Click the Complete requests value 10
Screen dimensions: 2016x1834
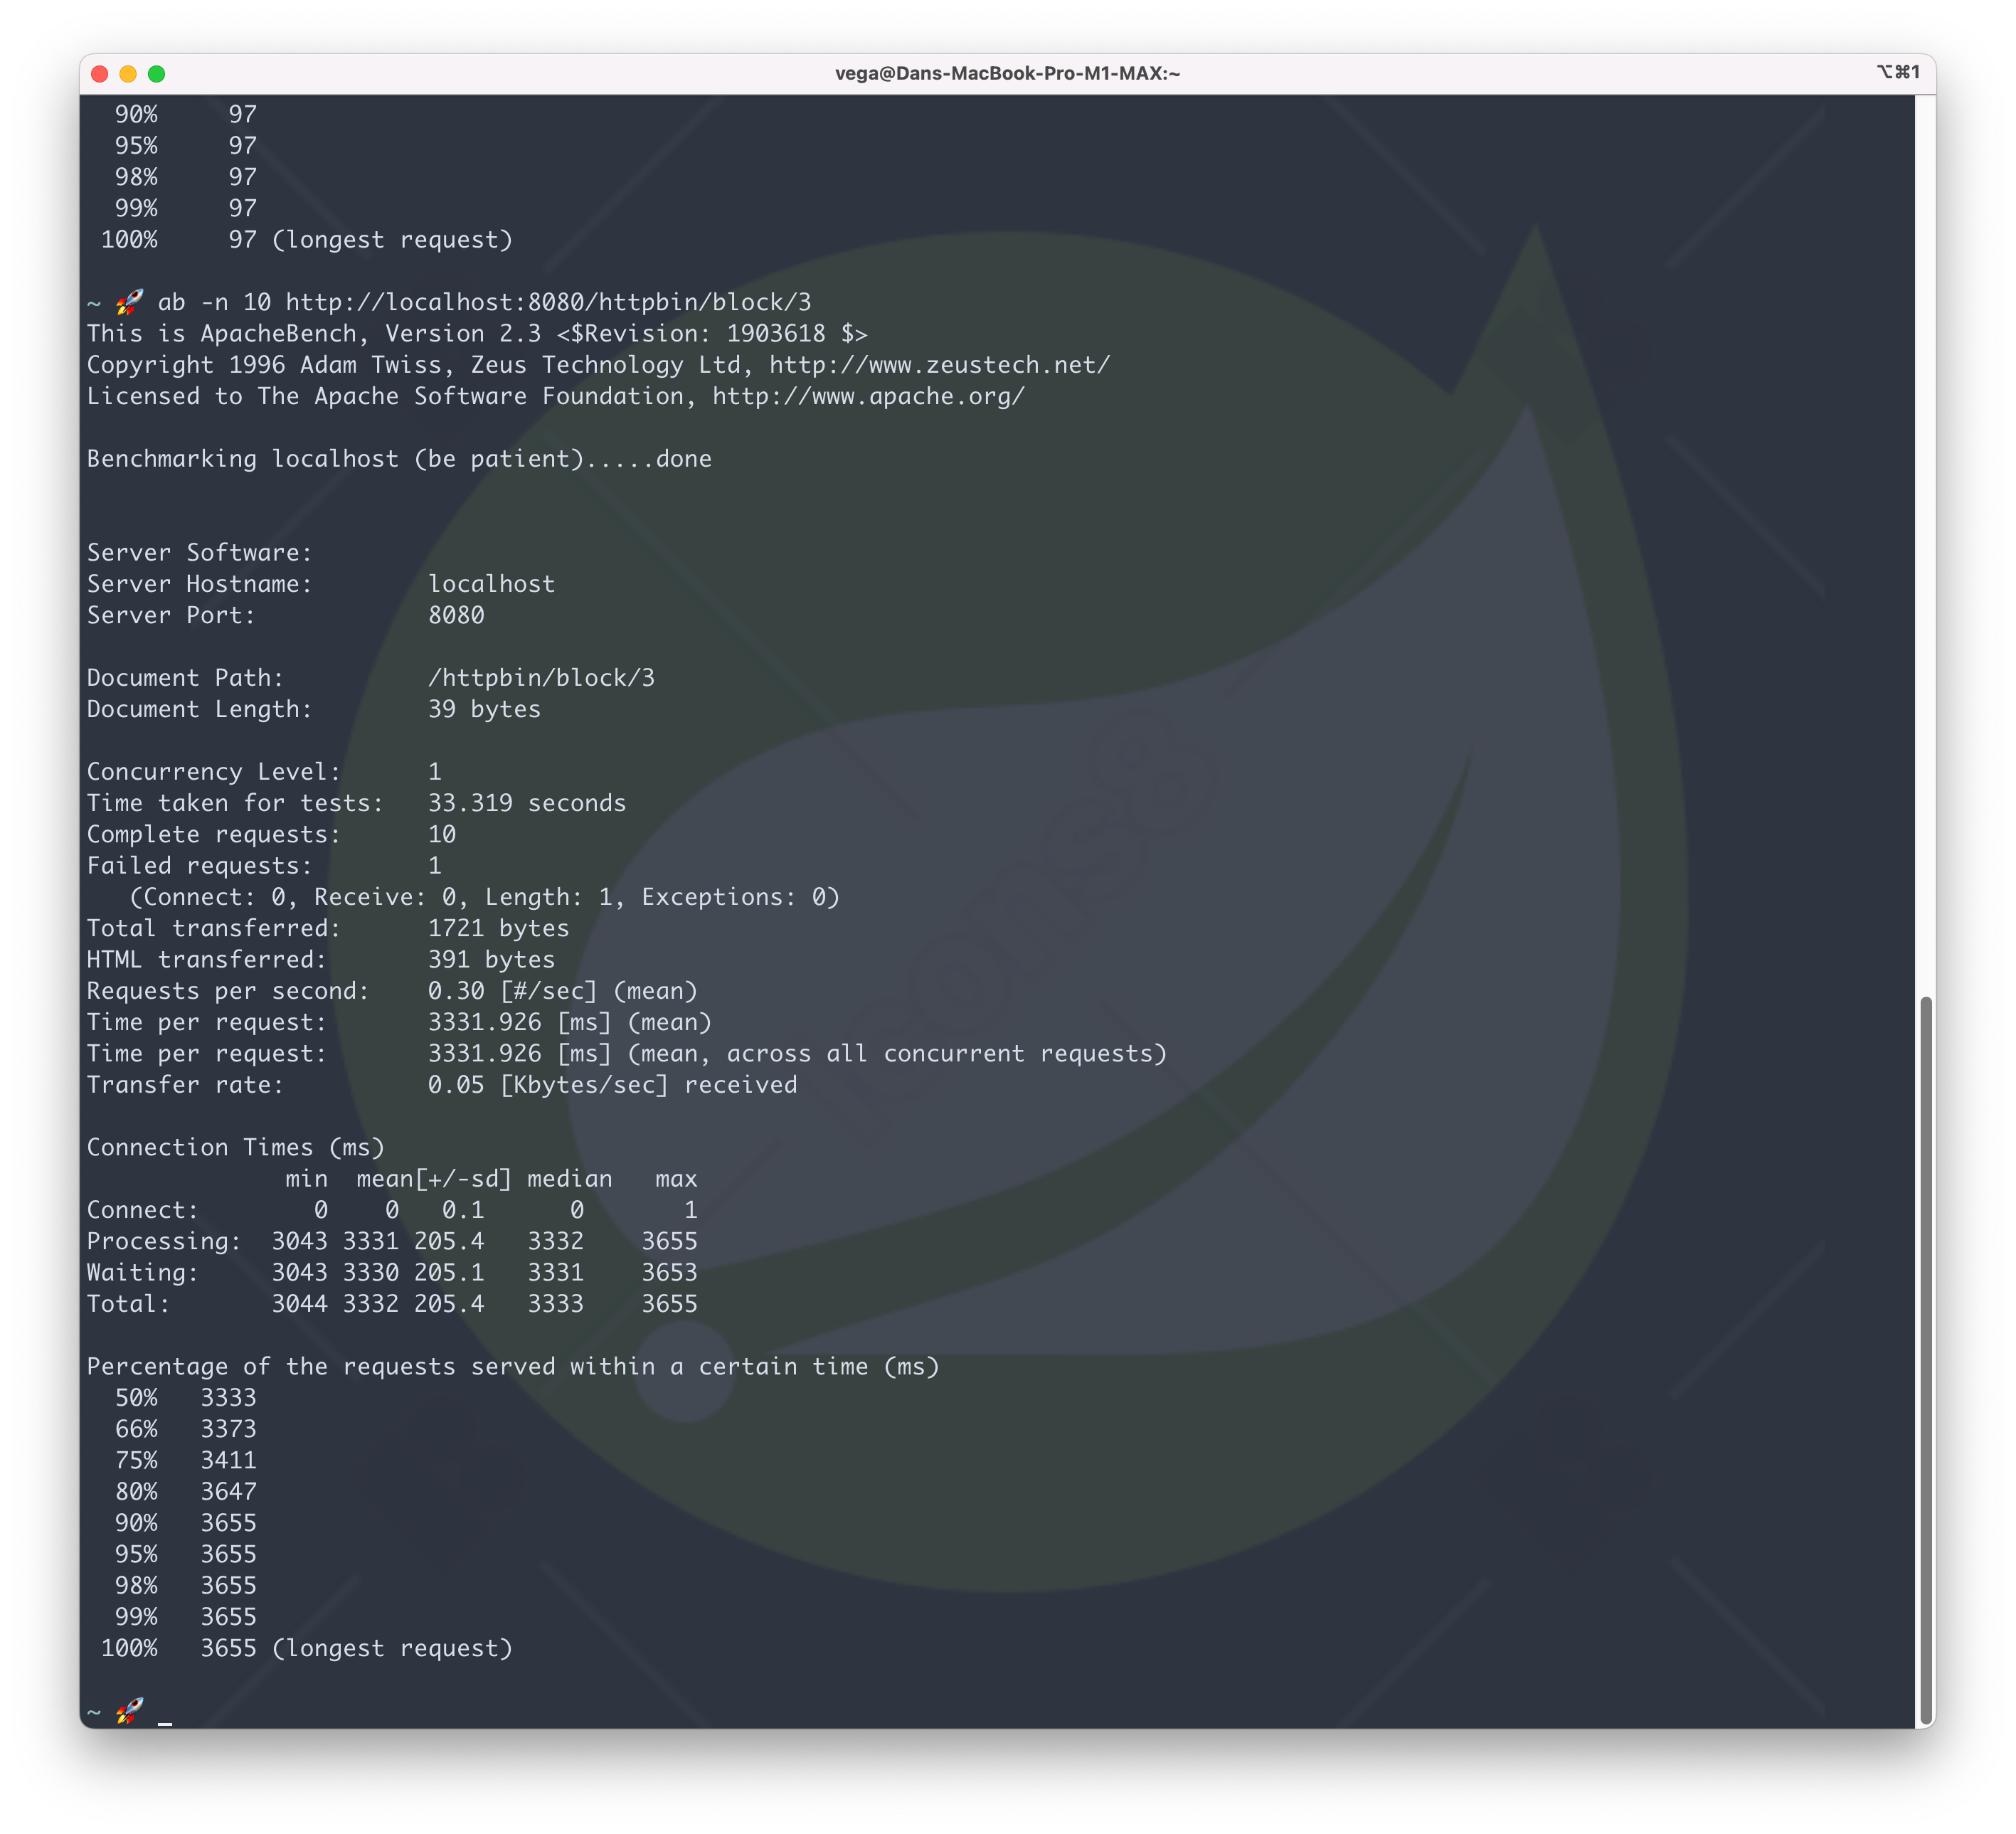(442, 834)
